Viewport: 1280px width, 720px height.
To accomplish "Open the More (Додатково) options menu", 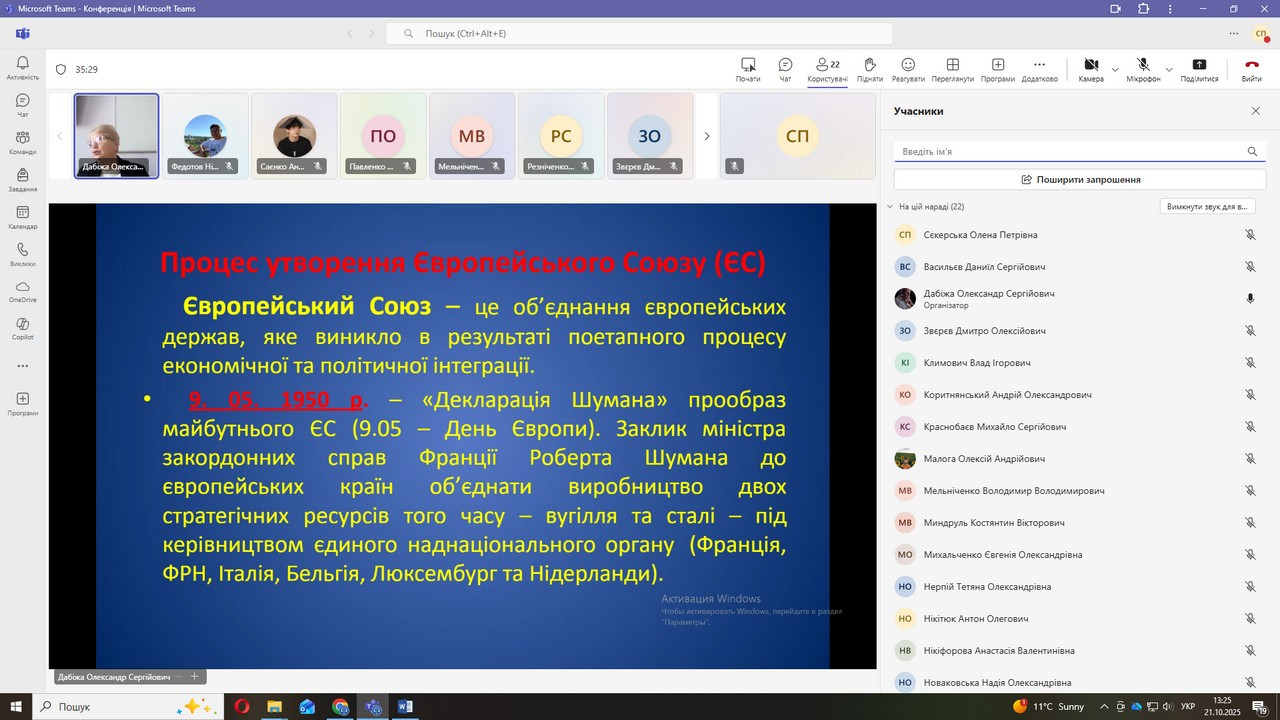I will [1039, 68].
